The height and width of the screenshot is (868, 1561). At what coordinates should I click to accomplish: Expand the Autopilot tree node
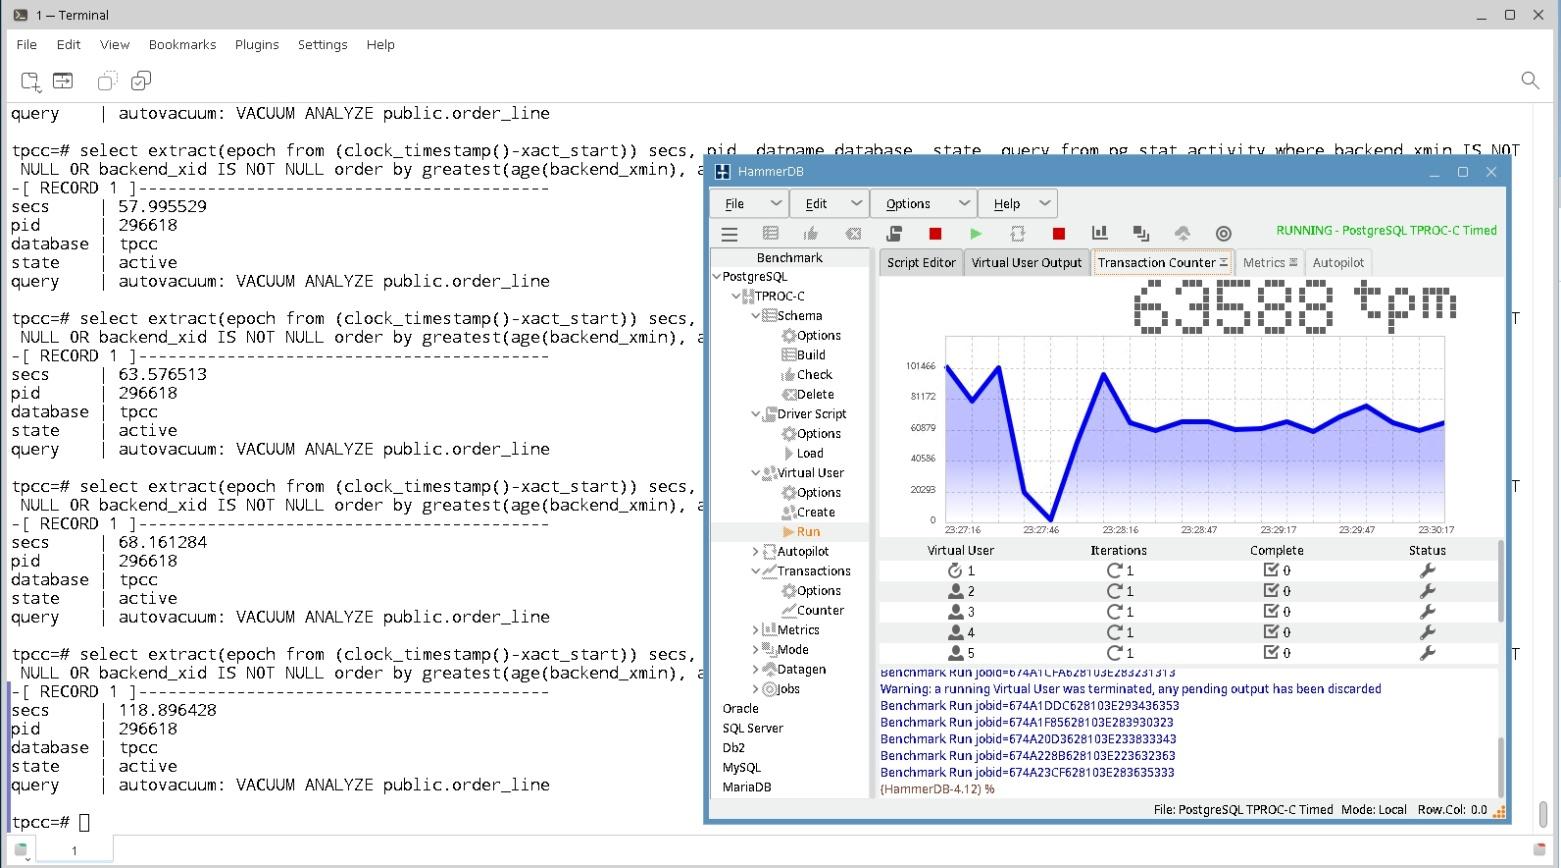[x=755, y=552]
